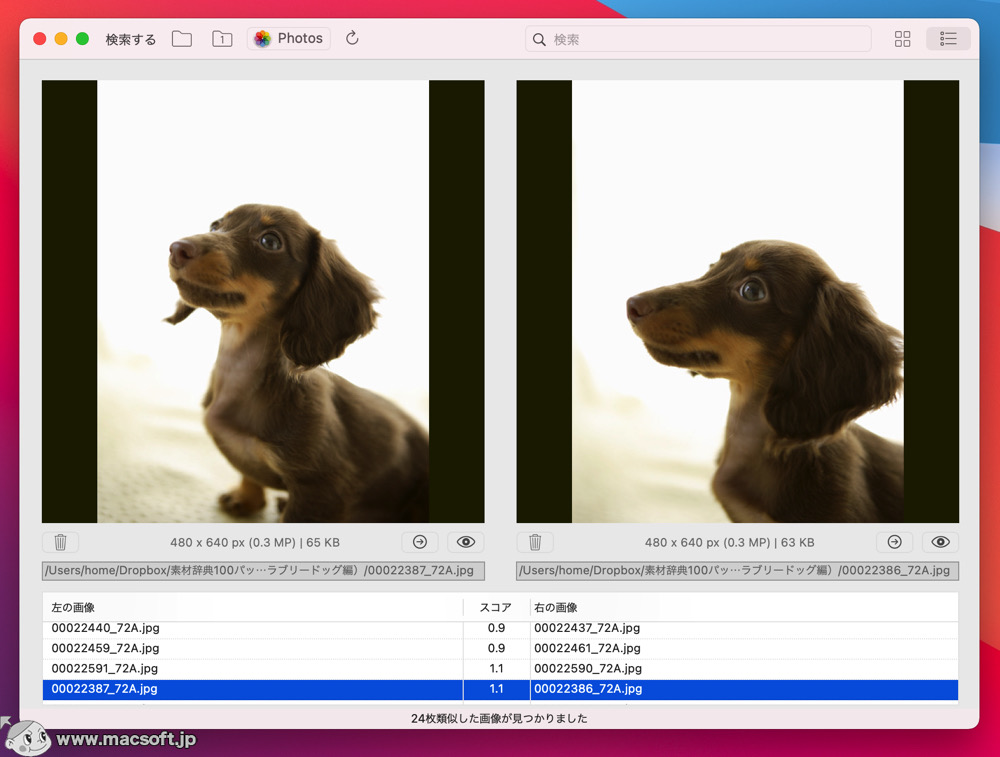Screen dimensions: 1000x757
Task: Select the row containing 00022440_72A.jpg
Action: point(200,627)
